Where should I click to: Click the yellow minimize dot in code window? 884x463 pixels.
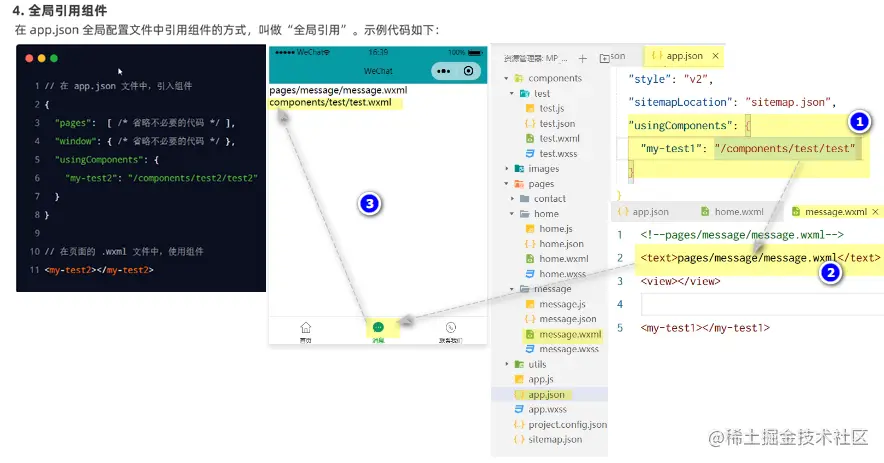[x=42, y=58]
